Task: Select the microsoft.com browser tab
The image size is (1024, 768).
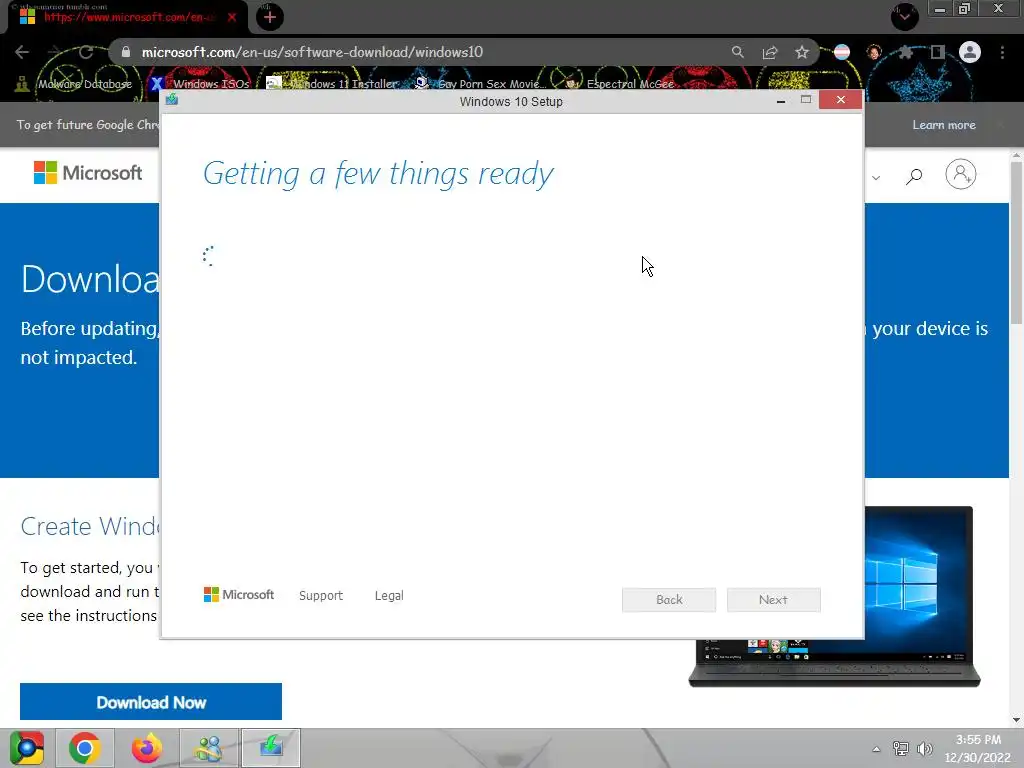Action: (127, 17)
